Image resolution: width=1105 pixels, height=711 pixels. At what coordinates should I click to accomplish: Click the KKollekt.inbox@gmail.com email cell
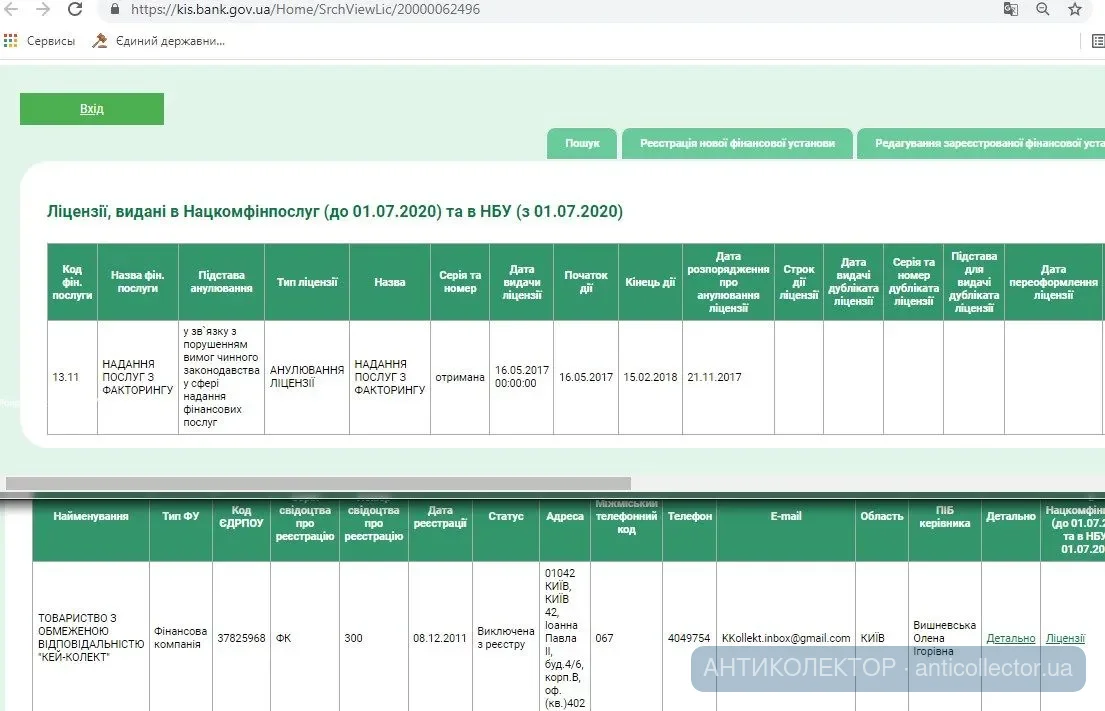(x=786, y=638)
